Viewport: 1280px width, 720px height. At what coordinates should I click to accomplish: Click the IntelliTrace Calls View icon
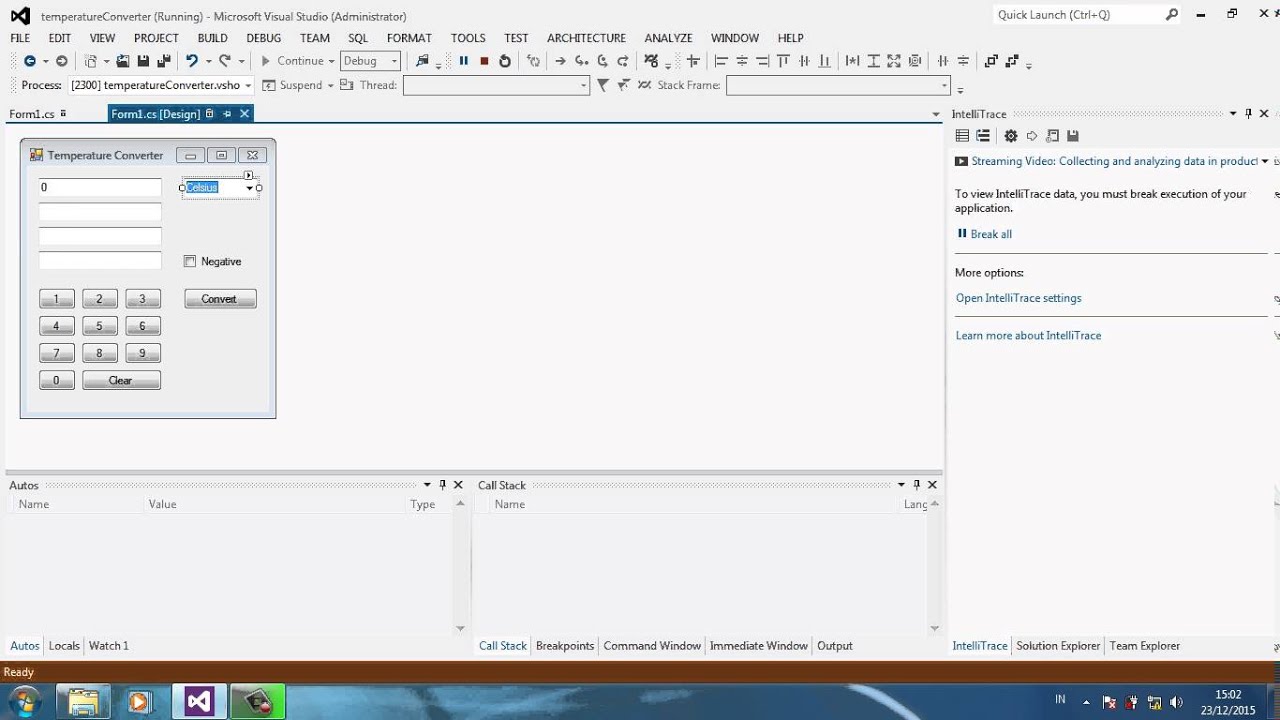983,136
